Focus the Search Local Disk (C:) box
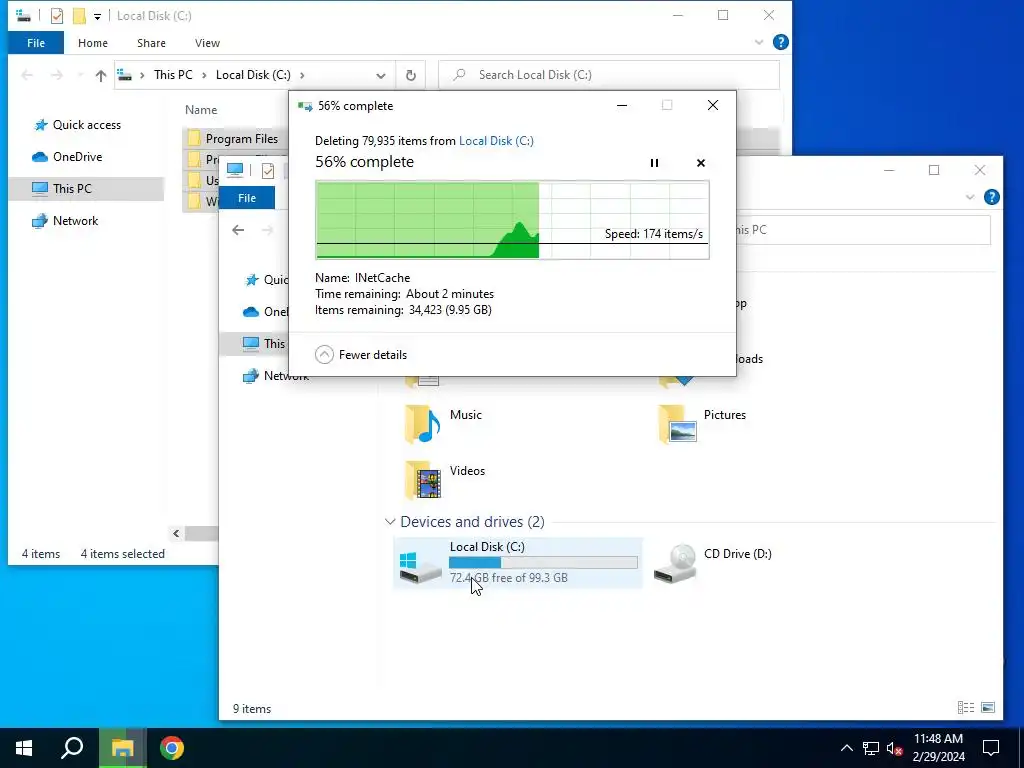Image resolution: width=1024 pixels, height=768 pixels. 609,75
